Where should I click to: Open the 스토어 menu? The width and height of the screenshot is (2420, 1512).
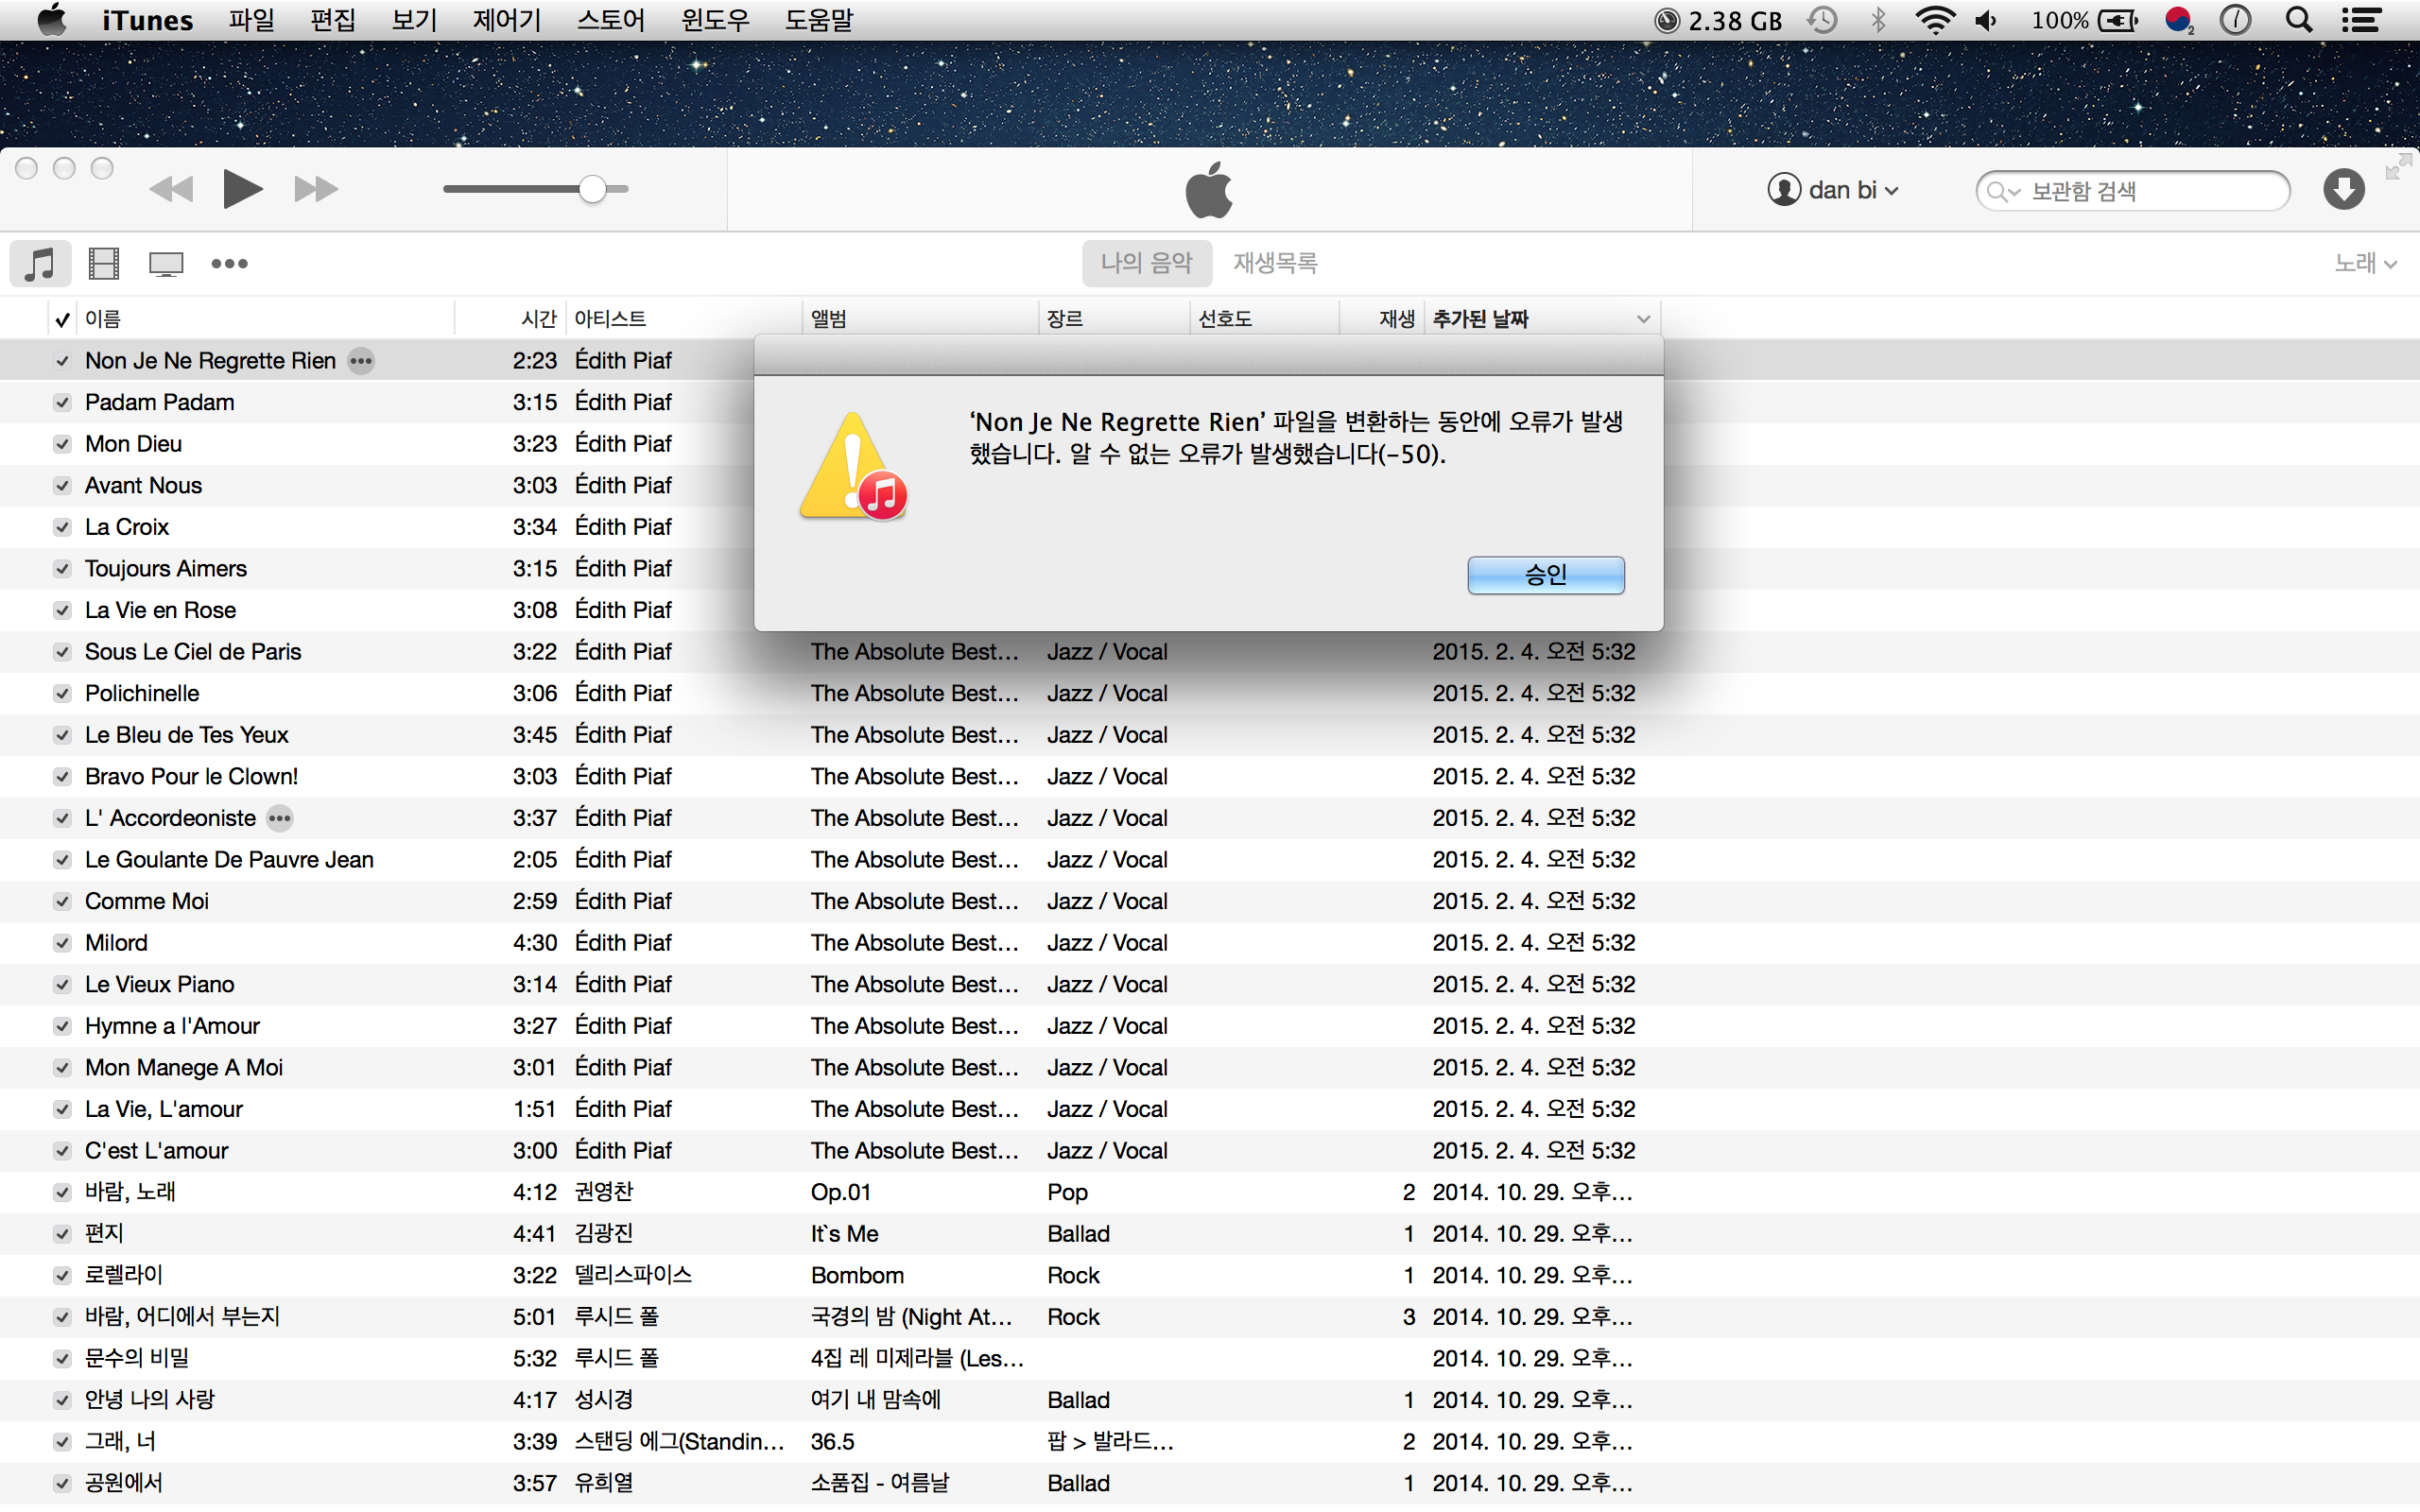(610, 20)
